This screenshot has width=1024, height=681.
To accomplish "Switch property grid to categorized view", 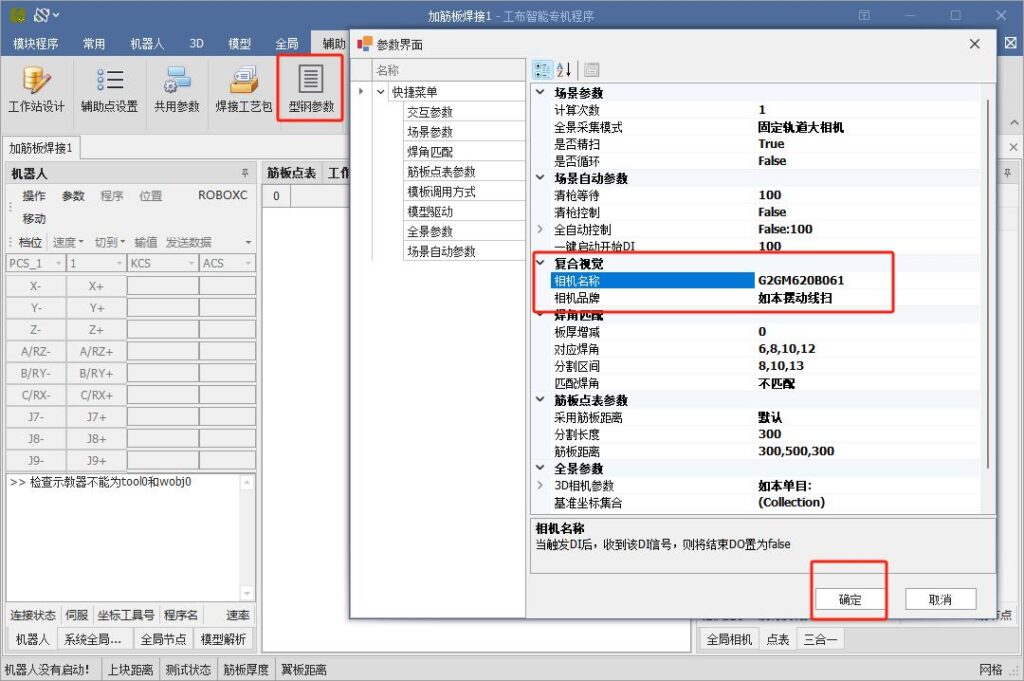I will click(542, 70).
